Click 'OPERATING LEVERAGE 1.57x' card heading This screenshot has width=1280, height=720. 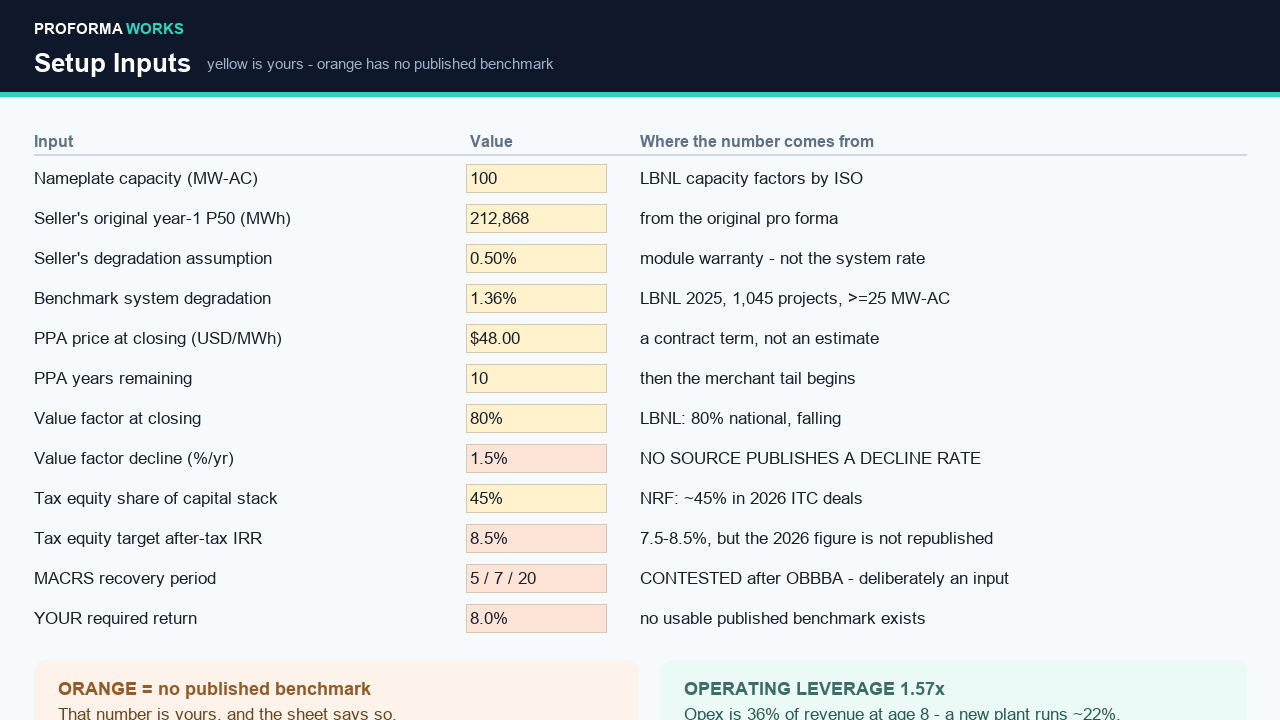[x=814, y=689]
